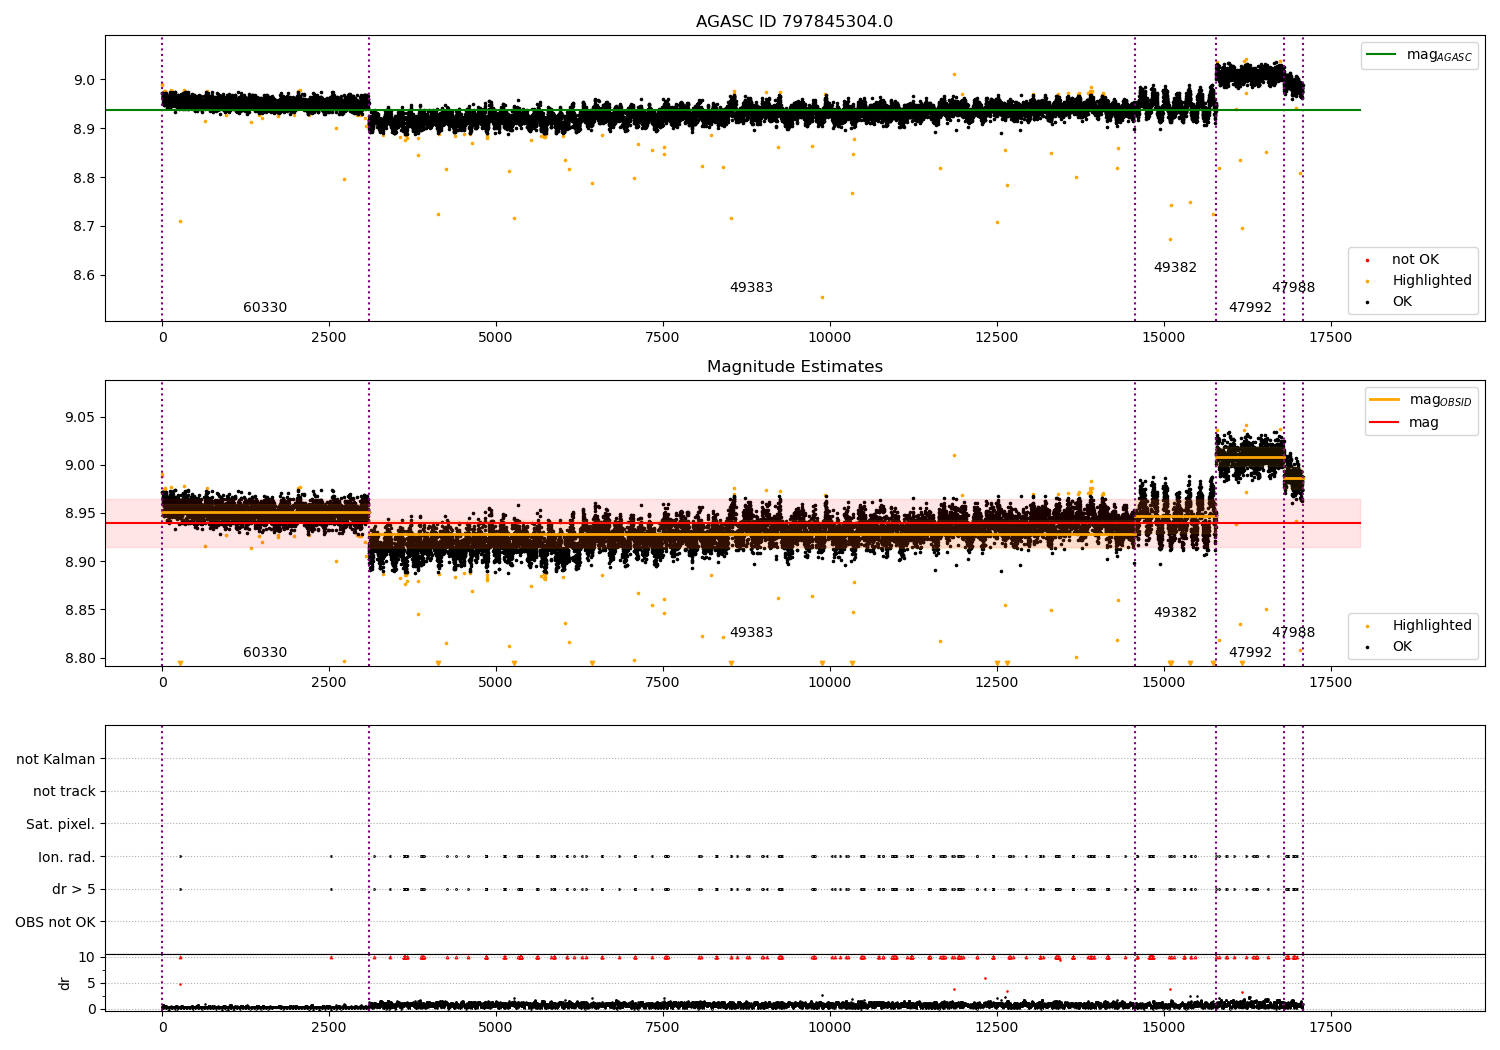This screenshot has width=1500, height=1050.
Task: Click obsid label 49383 in Magnitude Estimates plot
Action: point(751,633)
